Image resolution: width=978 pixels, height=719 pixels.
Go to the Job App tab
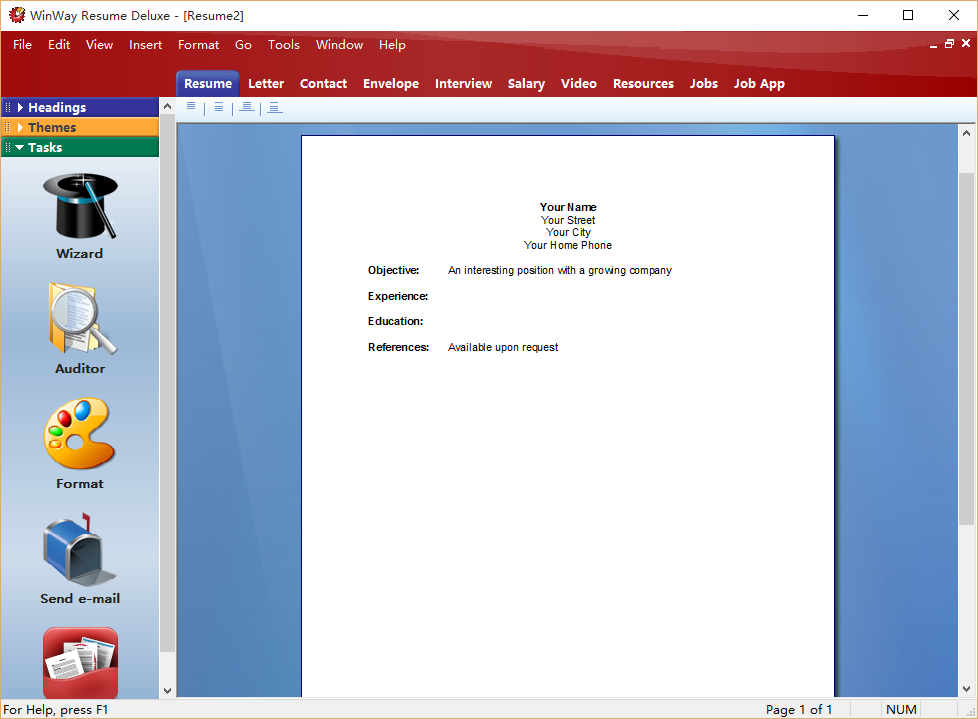[759, 84]
